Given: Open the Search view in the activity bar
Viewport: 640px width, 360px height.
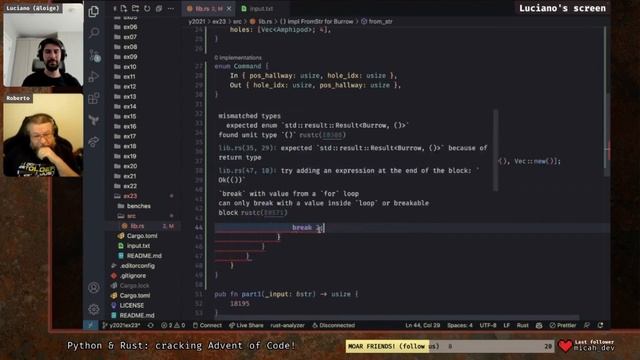Looking at the screenshot, I should [x=94, y=33].
